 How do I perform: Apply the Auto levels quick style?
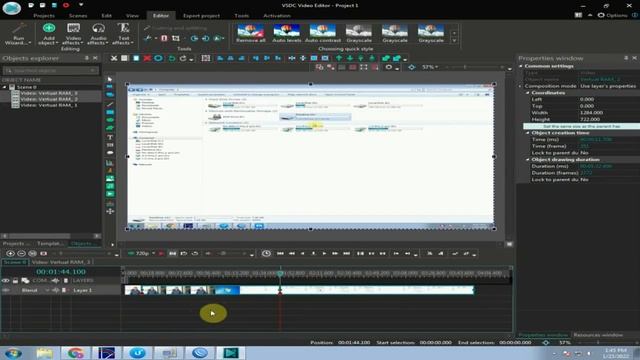[x=287, y=33]
